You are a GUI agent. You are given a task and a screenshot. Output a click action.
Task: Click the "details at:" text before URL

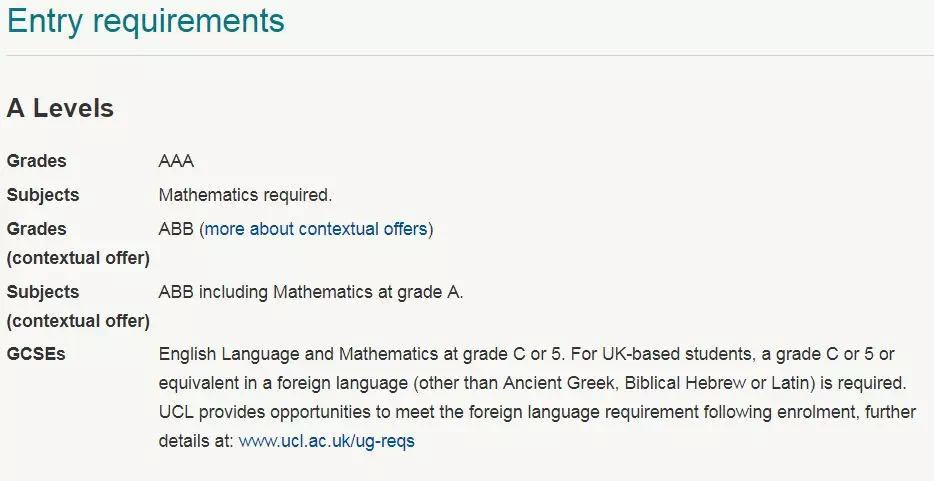[x=196, y=441]
